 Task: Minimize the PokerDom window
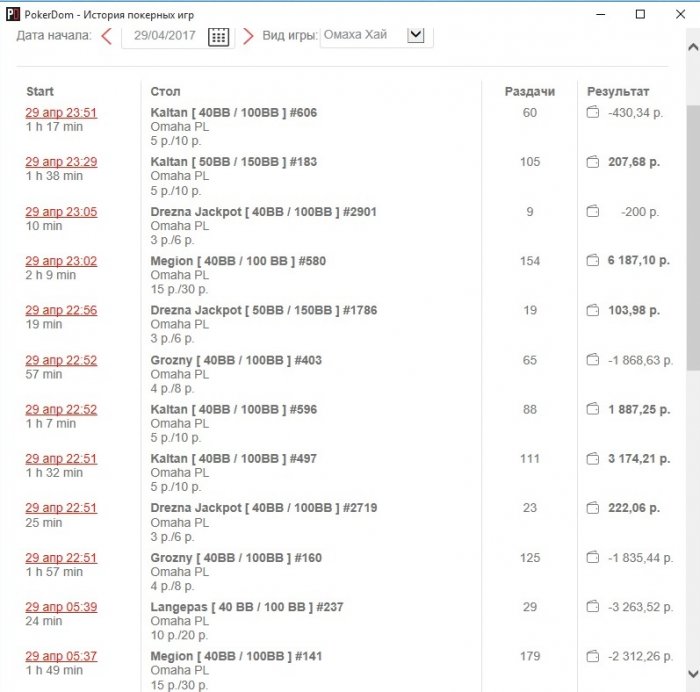click(601, 14)
